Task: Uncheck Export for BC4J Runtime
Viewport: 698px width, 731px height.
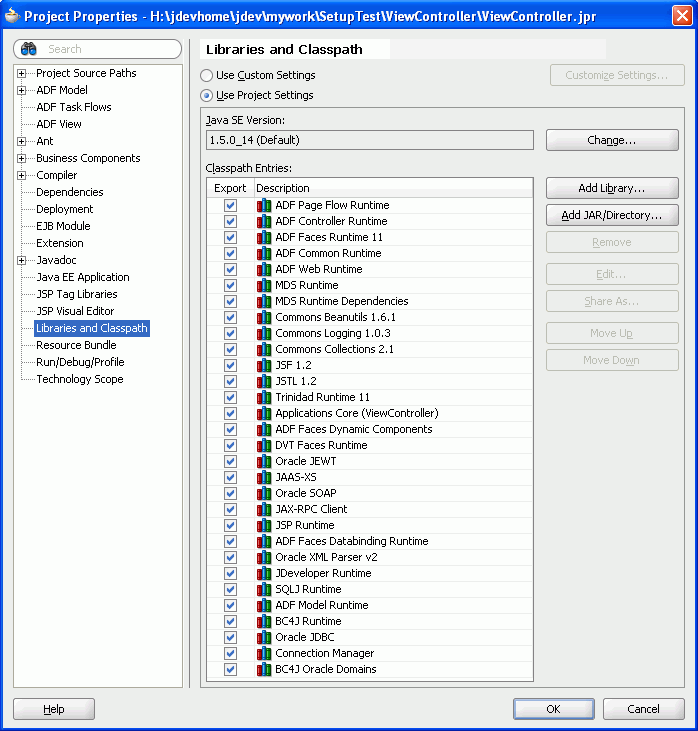Action: pos(230,621)
